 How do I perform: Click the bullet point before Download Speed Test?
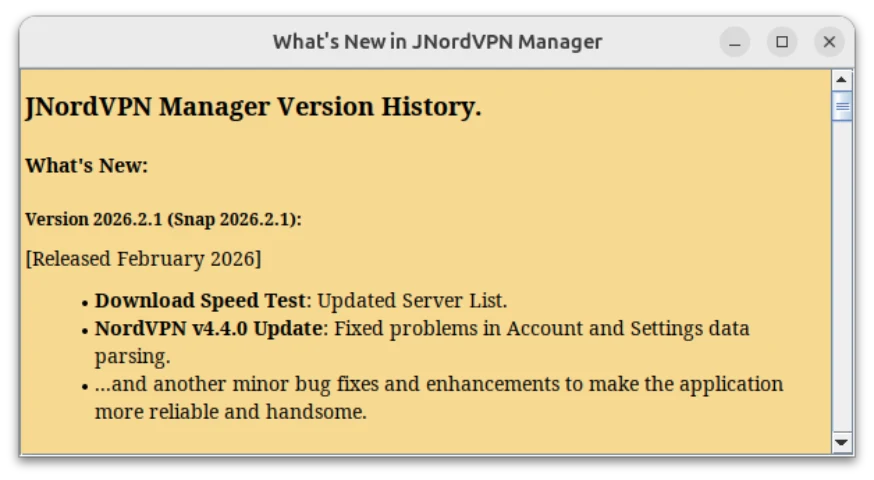(x=85, y=303)
